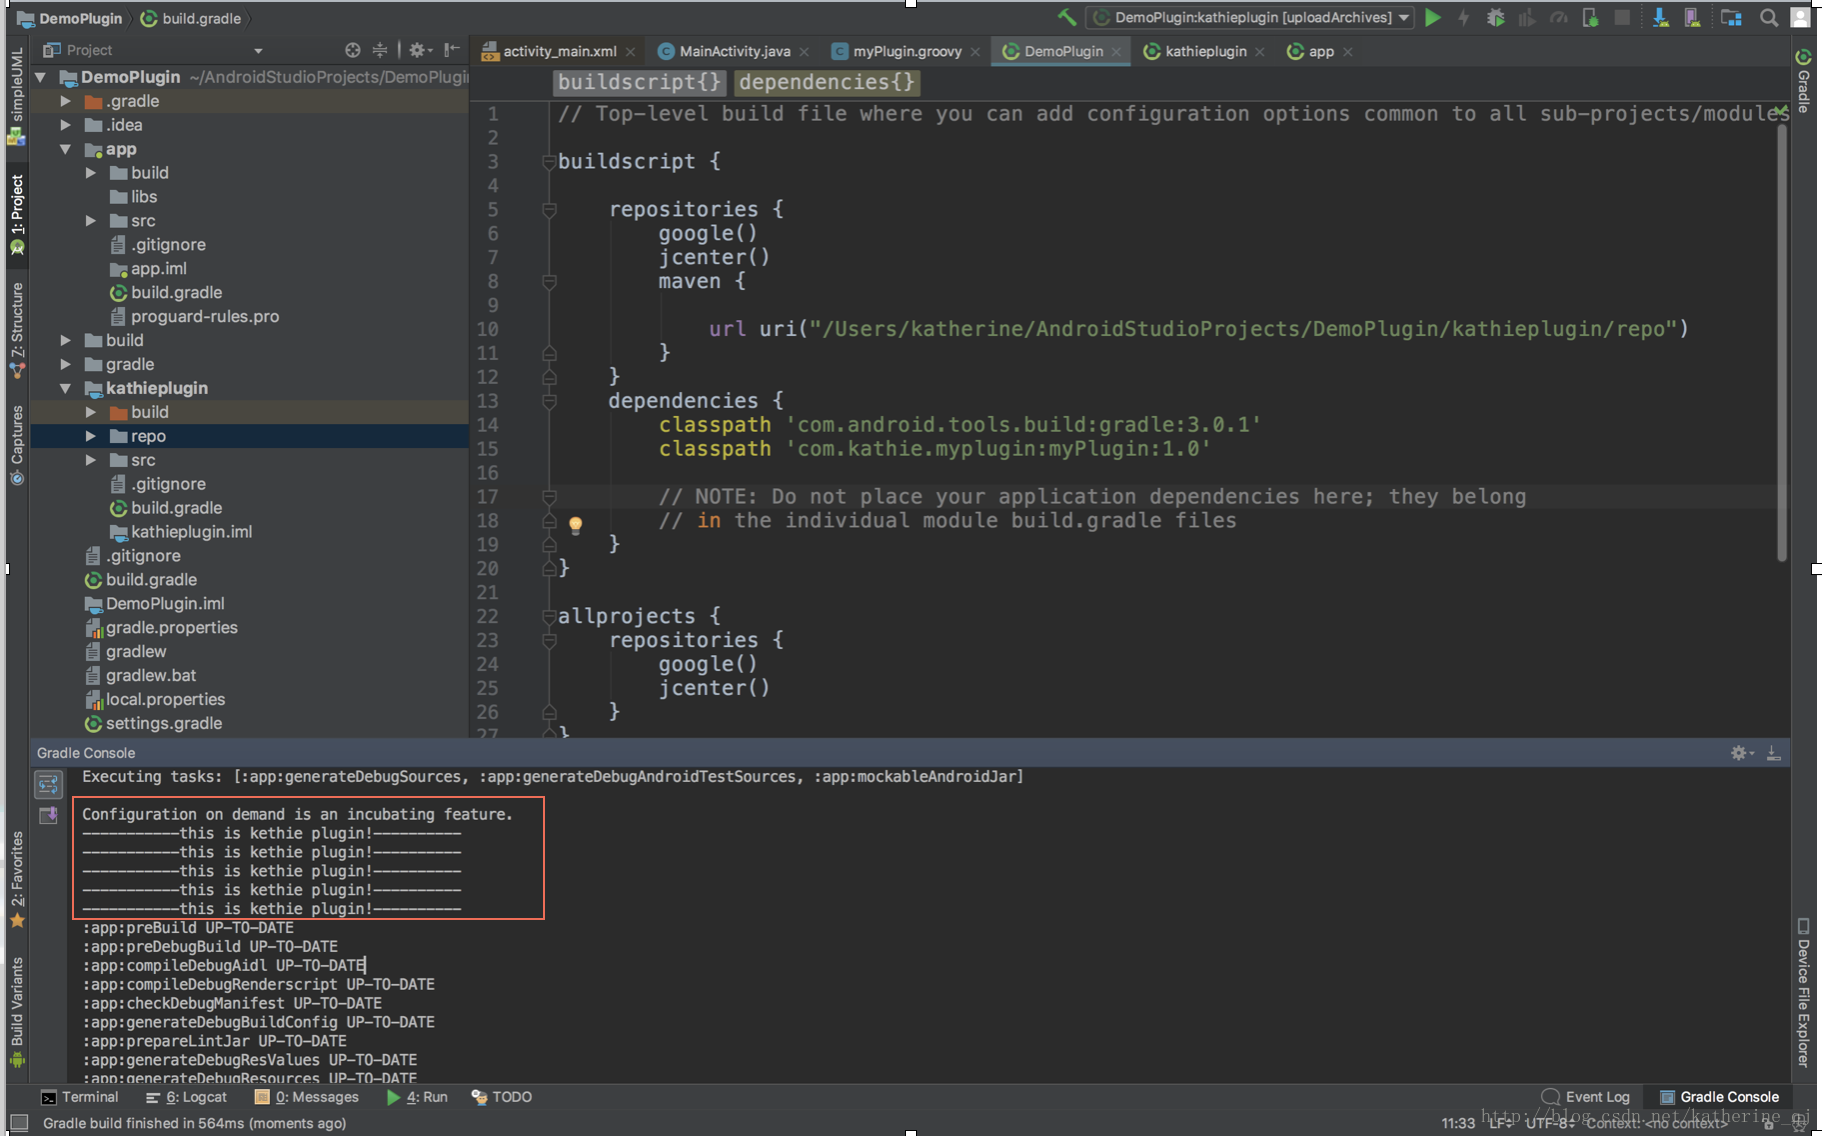
Task: Open the profiler gauge icon
Action: [1558, 17]
